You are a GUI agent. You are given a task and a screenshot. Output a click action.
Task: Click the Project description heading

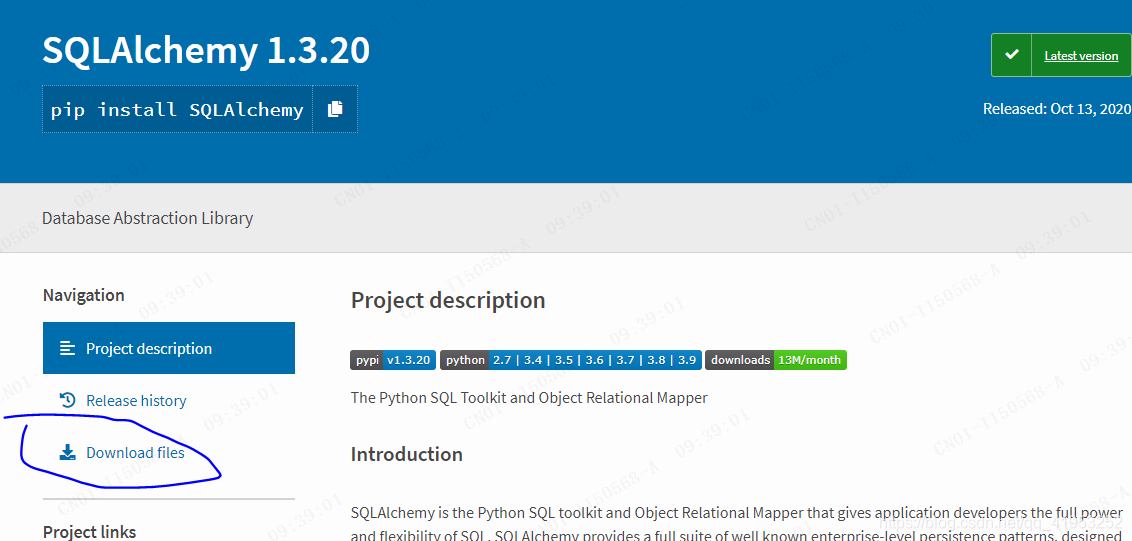pos(448,300)
